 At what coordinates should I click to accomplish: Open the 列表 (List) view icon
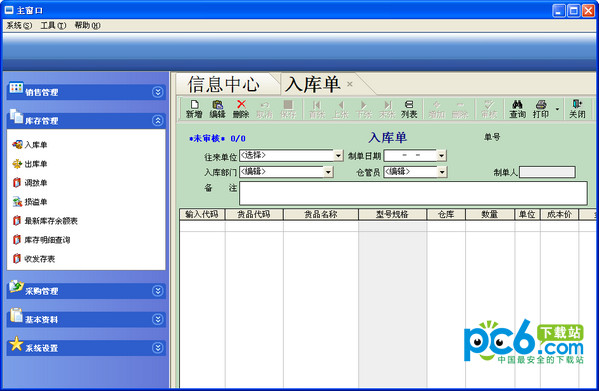pyautogui.click(x=409, y=109)
